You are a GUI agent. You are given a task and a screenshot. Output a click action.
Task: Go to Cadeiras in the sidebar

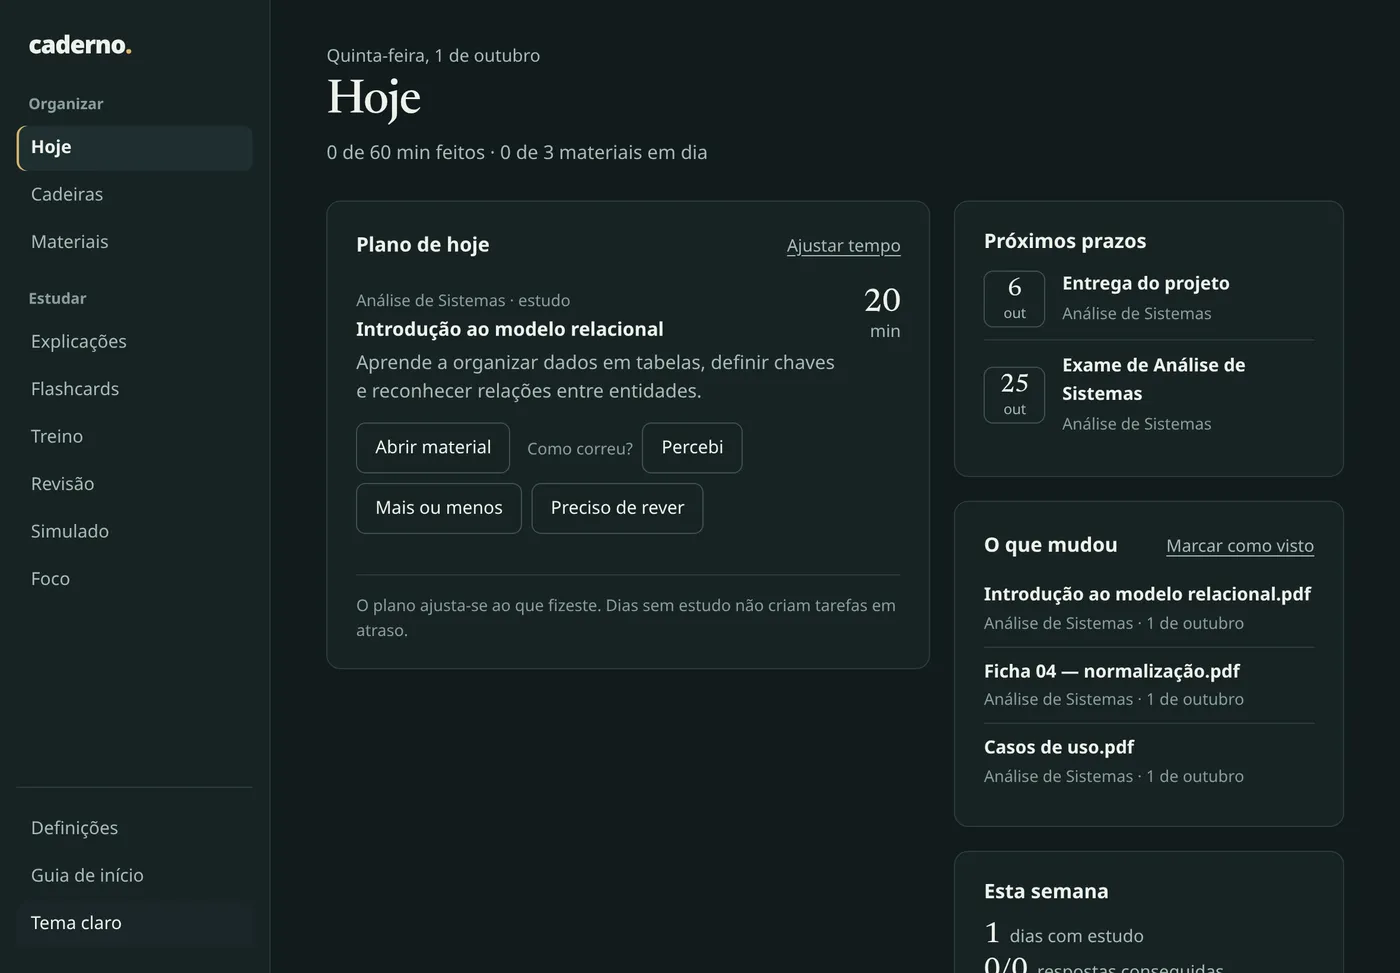point(134,195)
